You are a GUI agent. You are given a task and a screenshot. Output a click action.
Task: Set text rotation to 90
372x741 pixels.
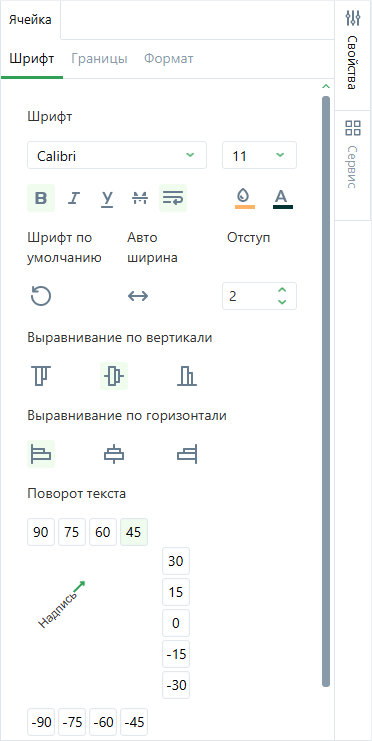coord(41,532)
